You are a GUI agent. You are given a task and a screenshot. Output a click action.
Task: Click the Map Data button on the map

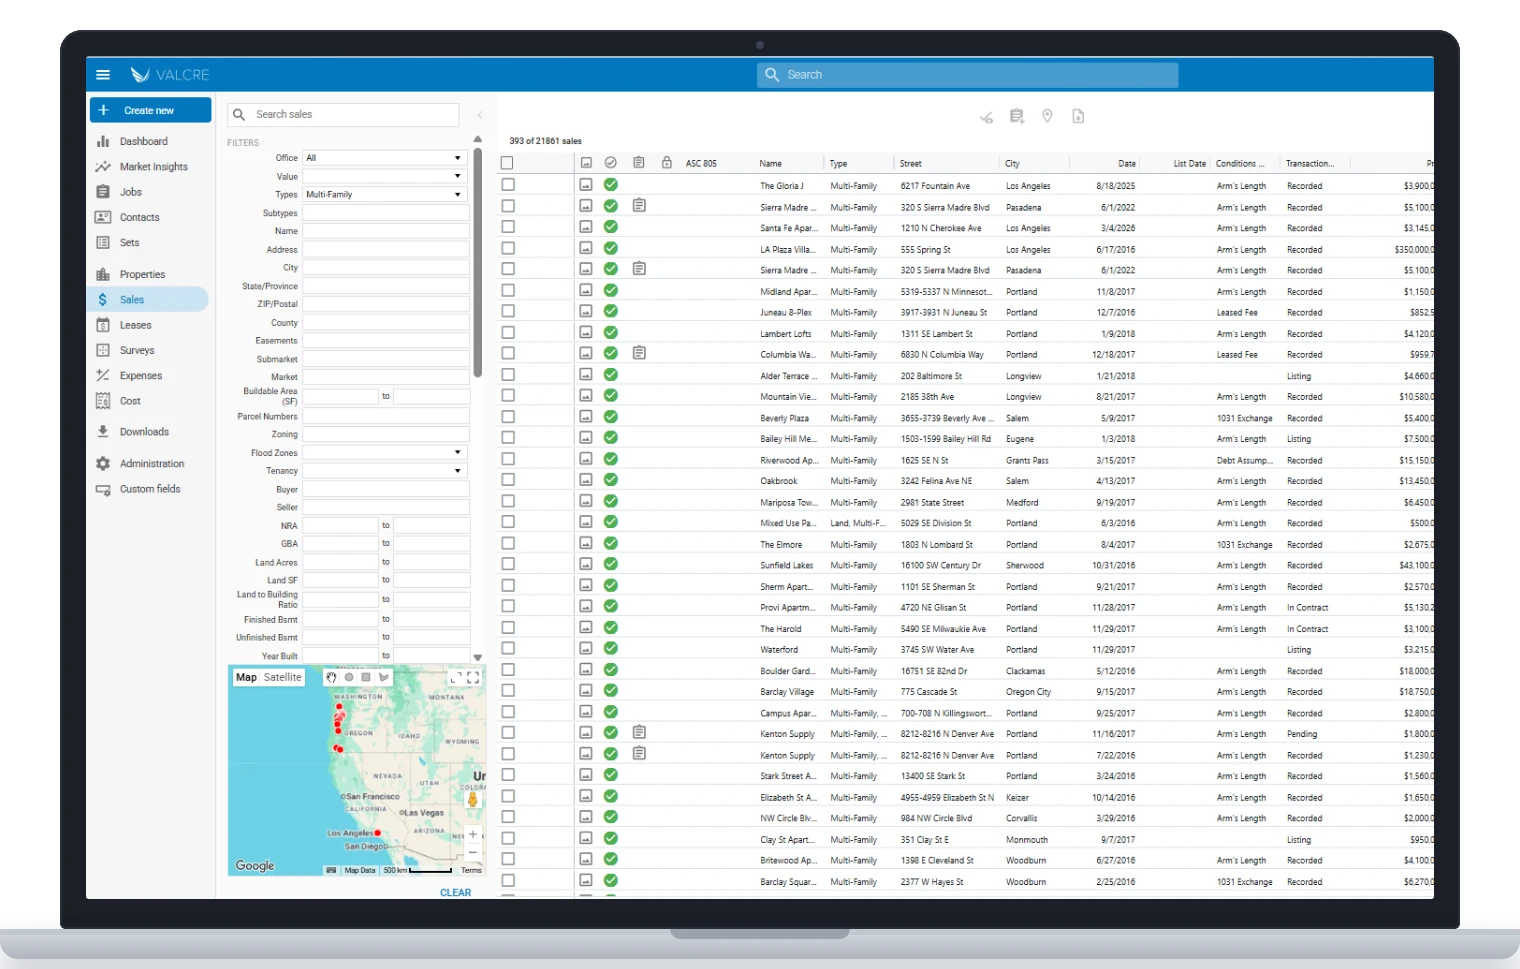click(x=359, y=871)
